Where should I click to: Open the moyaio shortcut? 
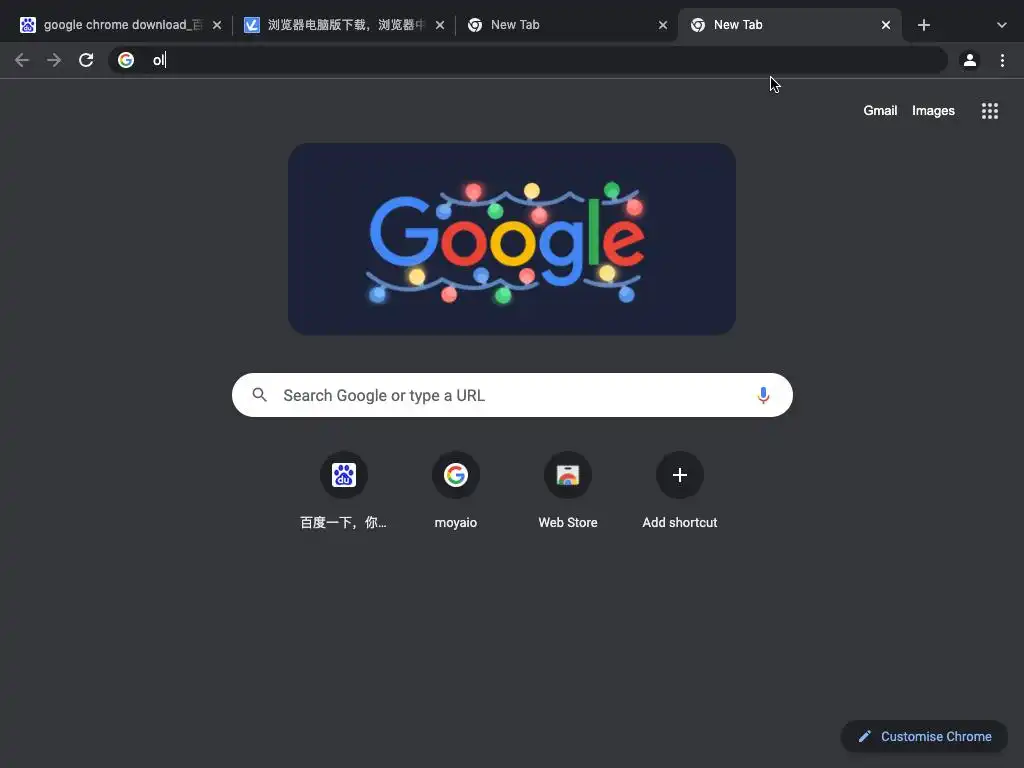click(456, 475)
